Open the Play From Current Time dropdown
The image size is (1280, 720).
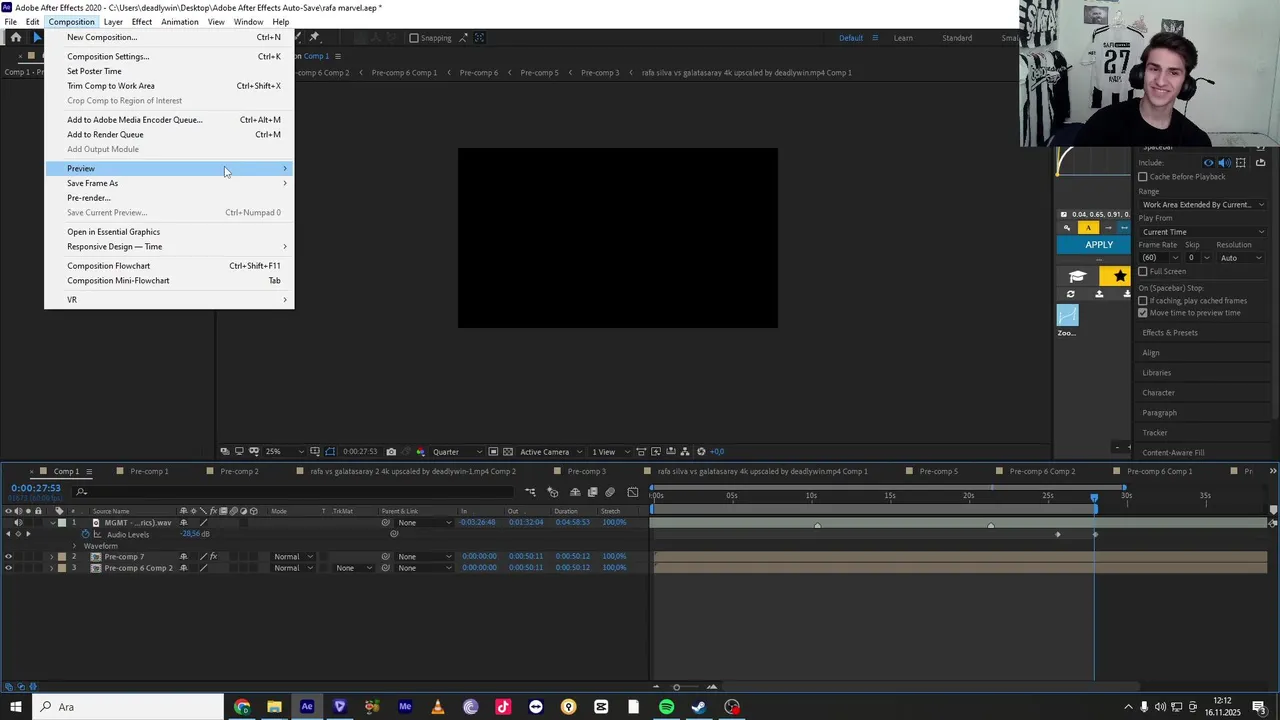[1202, 232]
